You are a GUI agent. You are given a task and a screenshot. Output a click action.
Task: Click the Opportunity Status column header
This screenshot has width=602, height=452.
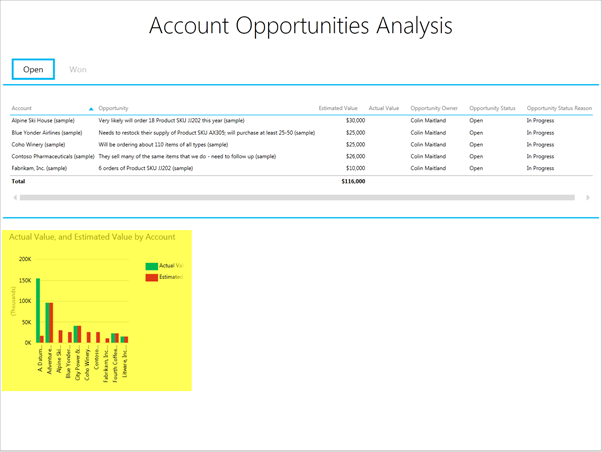(491, 108)
